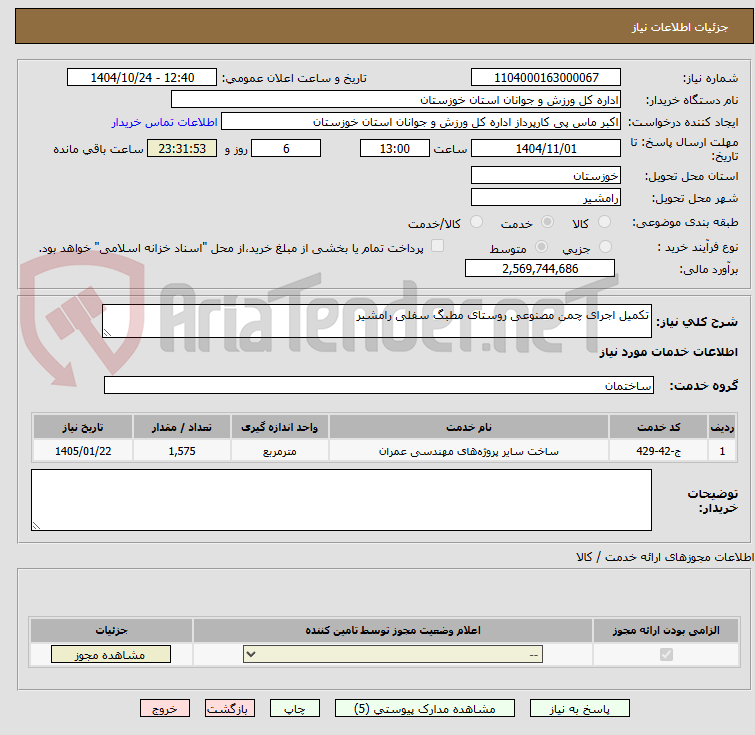Click پاسخ به نیاز button
The width and height of the screenshot is (755, 735).
[580, 709]
